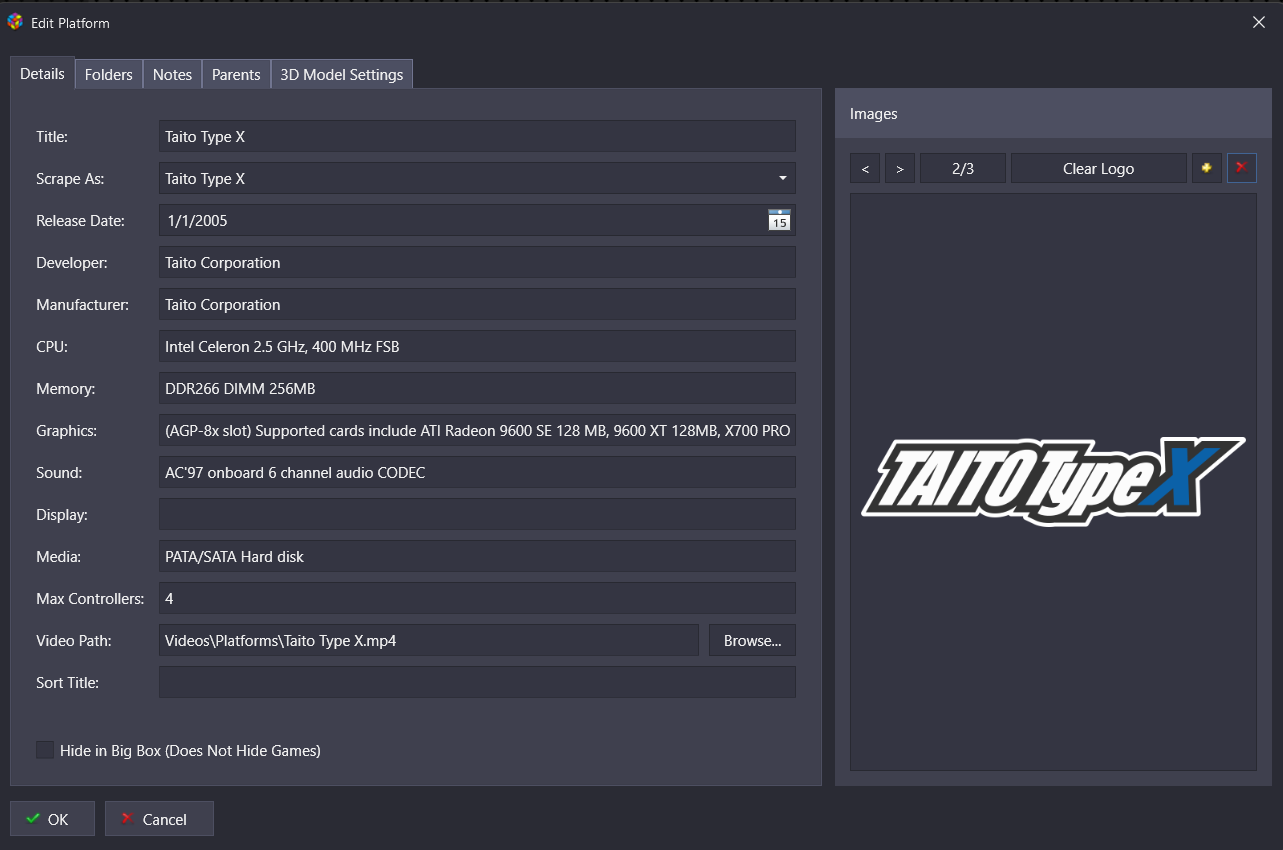
Task: Switch to the Details tab
Action: 42,73
